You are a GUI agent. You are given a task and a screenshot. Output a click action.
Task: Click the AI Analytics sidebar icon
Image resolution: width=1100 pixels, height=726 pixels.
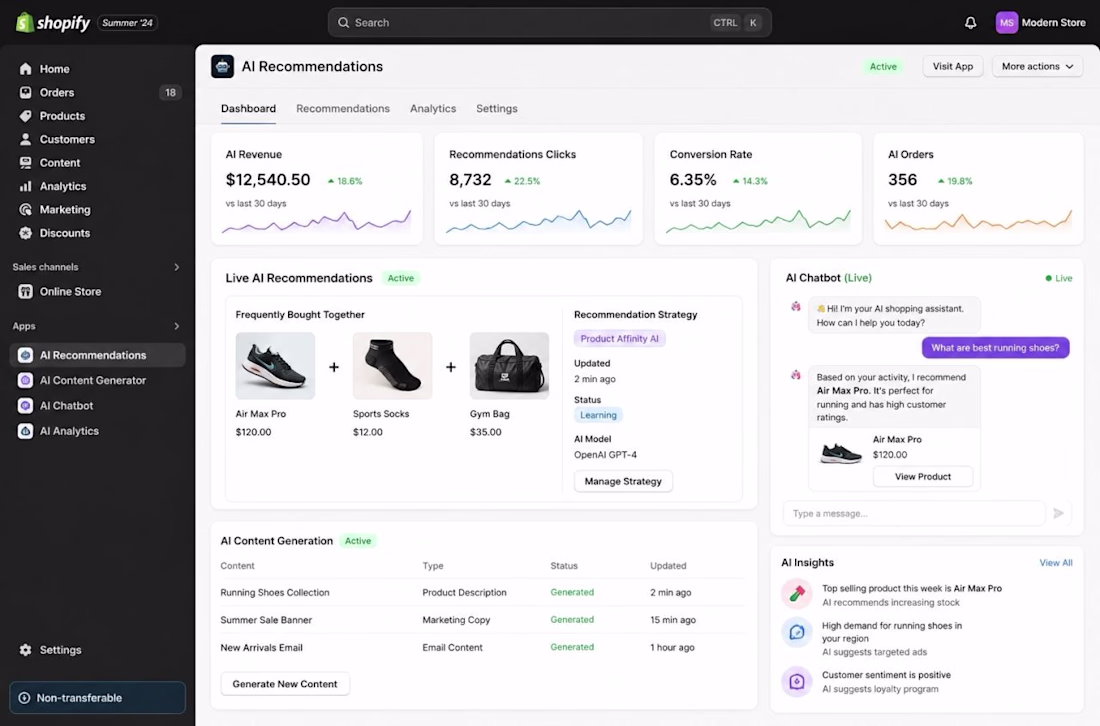click(x=25, y=431)
